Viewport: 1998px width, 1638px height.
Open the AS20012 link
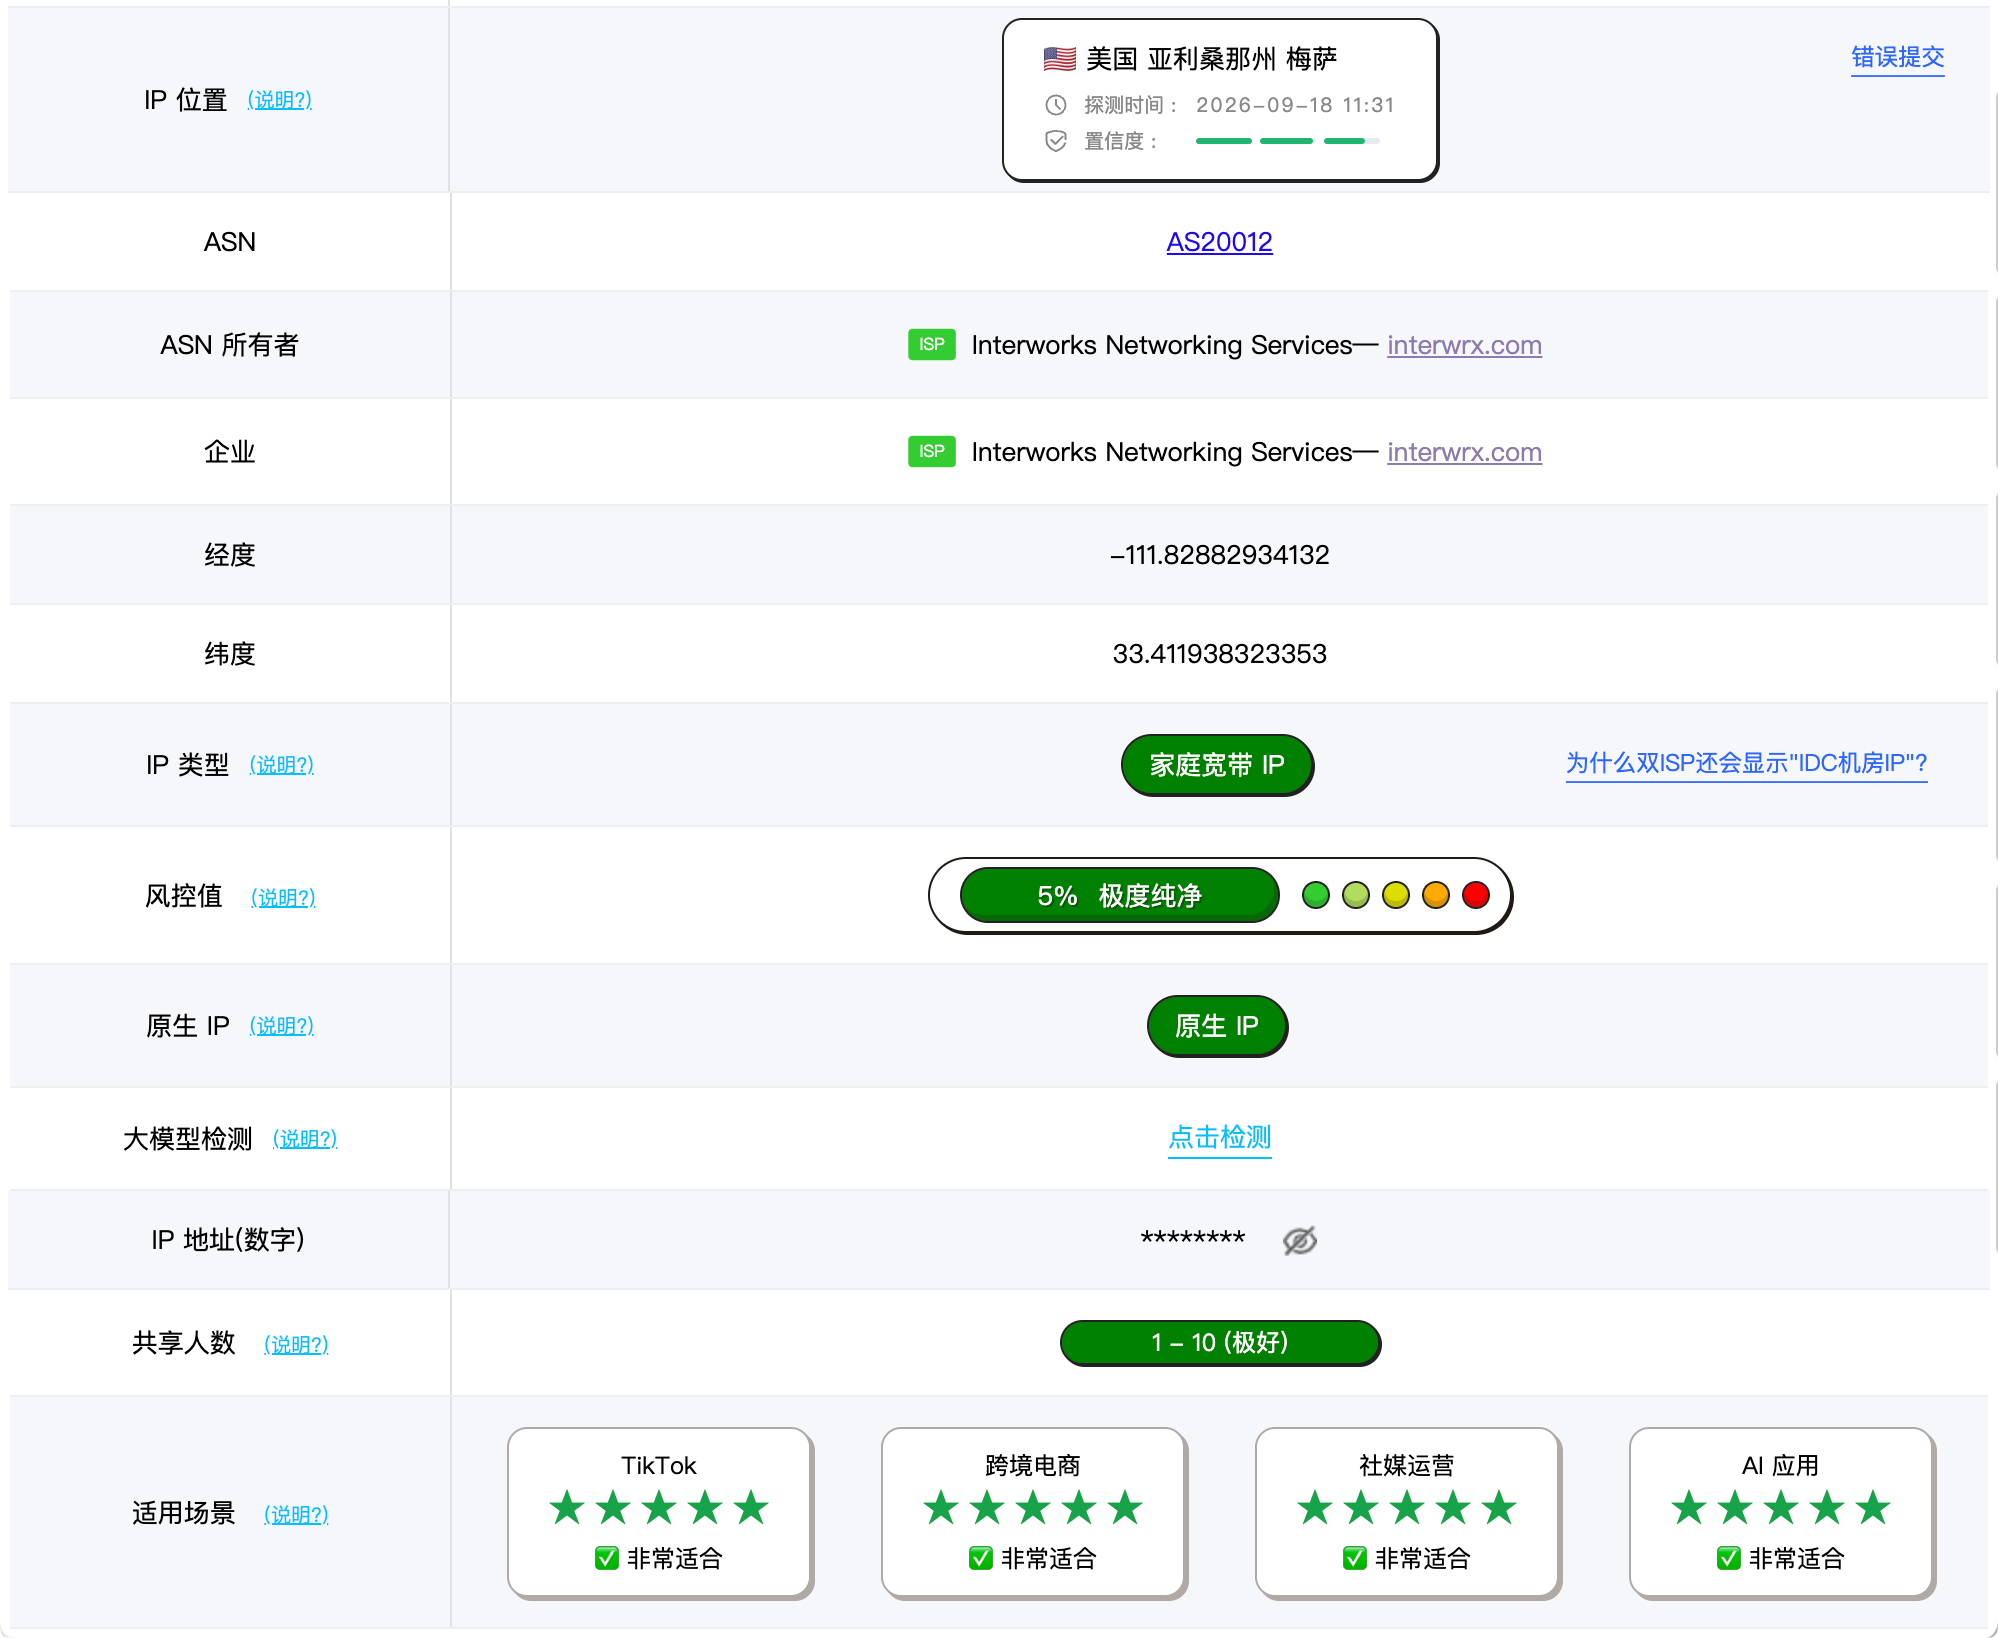pyautogui.click(x=1219, y=242)
